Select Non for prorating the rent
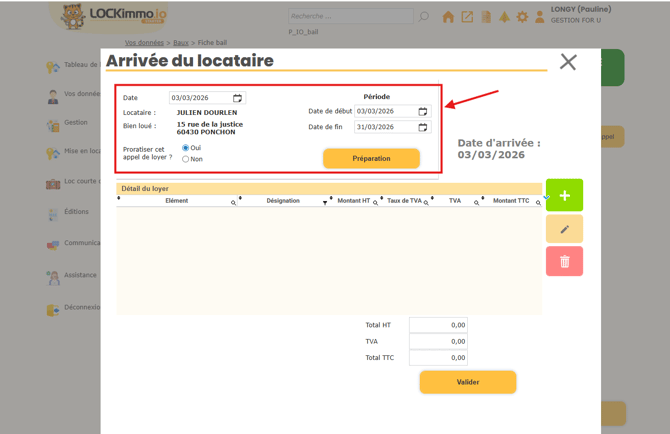Image resolution: width=670 pixels, height=434 pixels. pyautogui.click(x=186, y=159)
